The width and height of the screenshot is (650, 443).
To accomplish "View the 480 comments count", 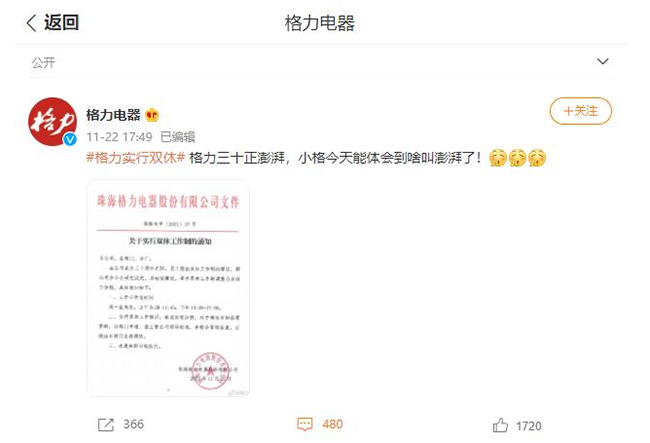I will (x=332, y=424).
